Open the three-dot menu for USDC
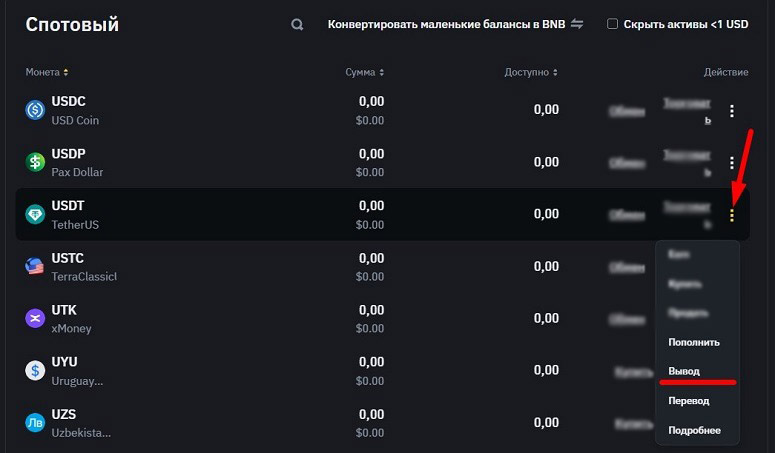 (732, 110)
